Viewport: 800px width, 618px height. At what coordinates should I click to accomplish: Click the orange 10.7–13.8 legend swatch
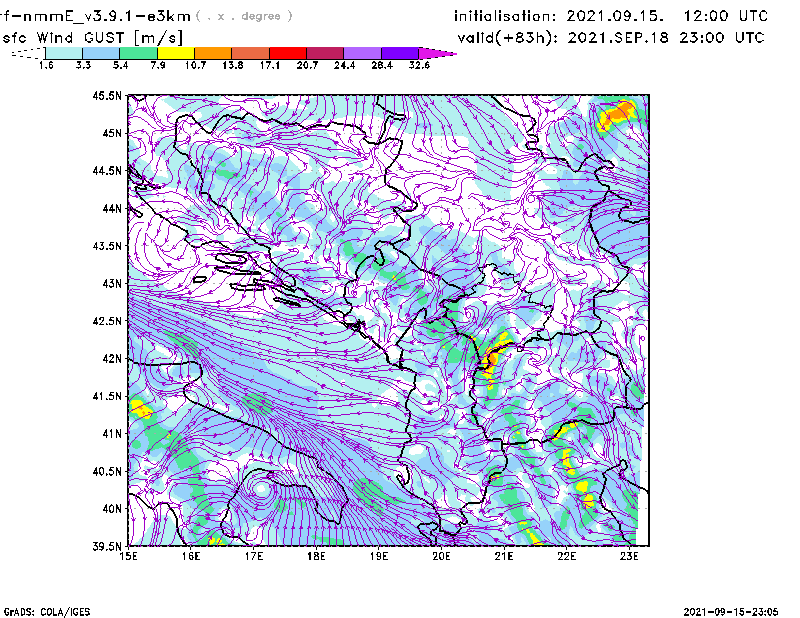tap(213, 53)
